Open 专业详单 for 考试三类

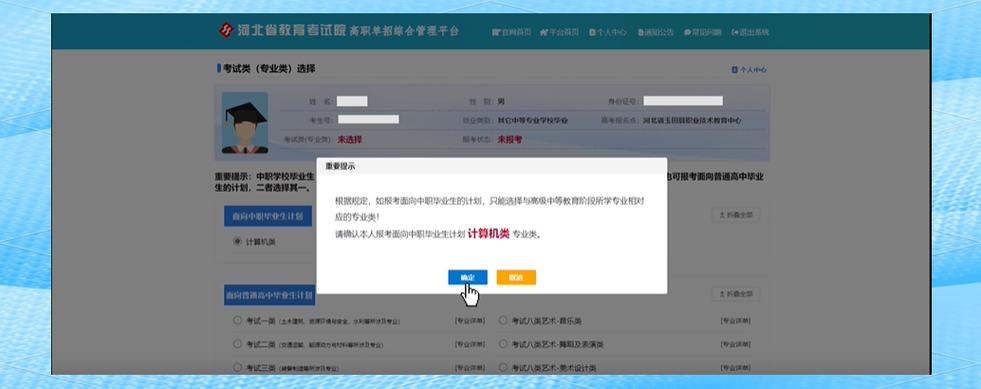tap(469, 368)
